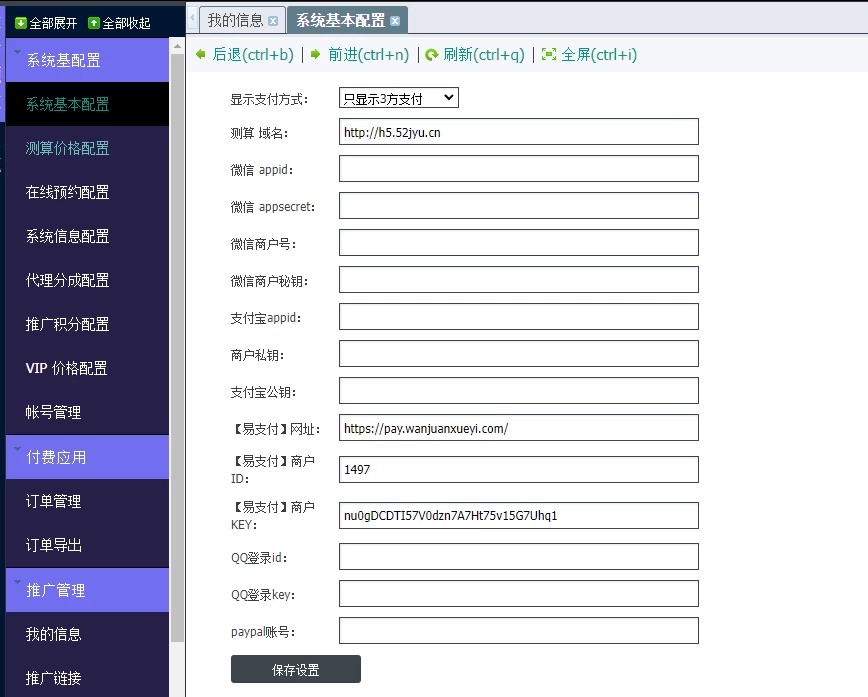Click the 保存设置 button
The height and width of the screenshot is (697, 868).
click(295, 669)
